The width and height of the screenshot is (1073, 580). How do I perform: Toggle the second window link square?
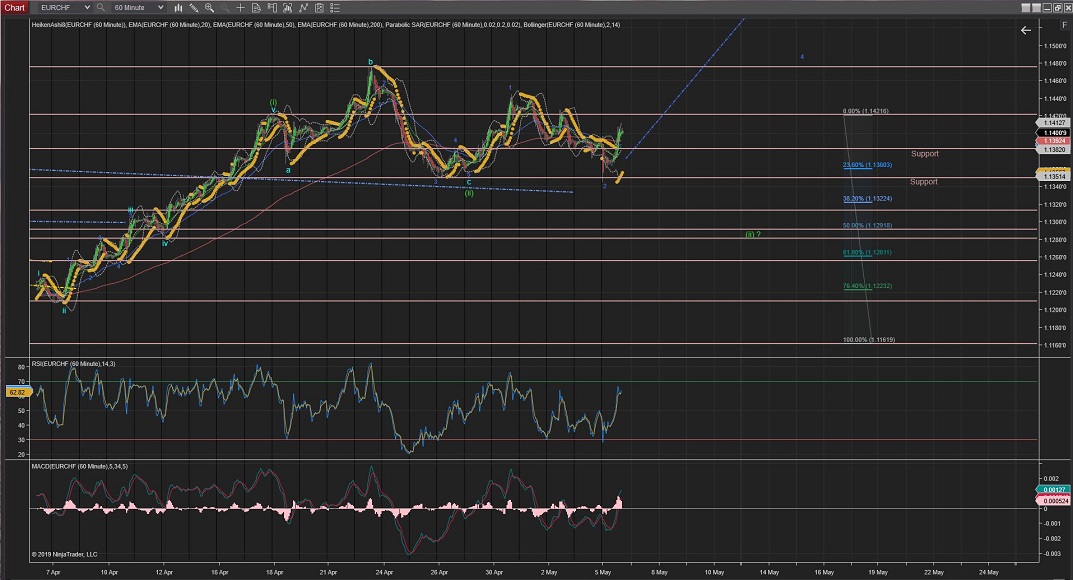[1036, 8]
